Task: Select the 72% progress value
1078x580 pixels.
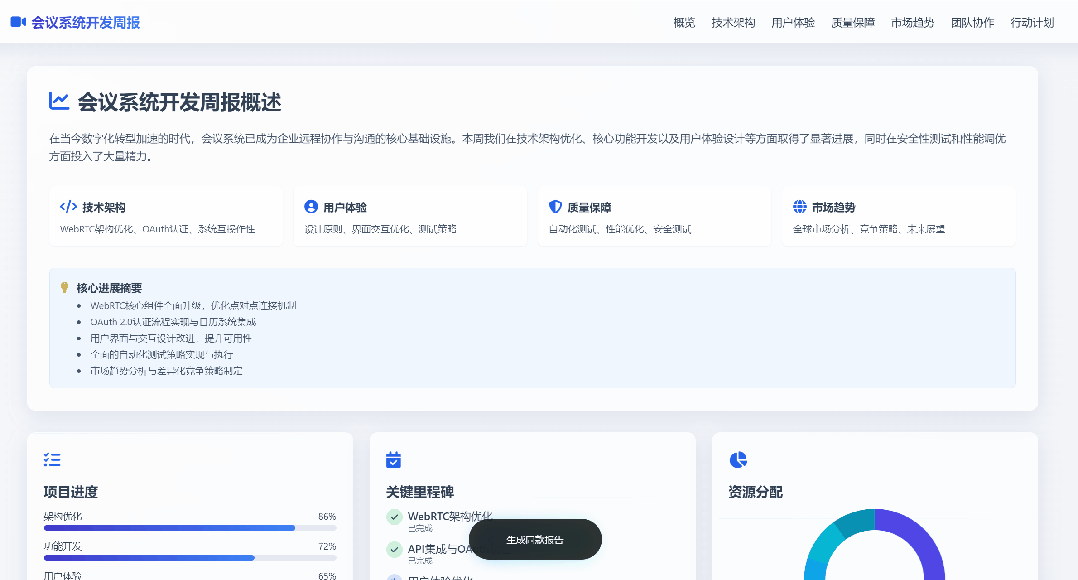Action: [327, 546]
